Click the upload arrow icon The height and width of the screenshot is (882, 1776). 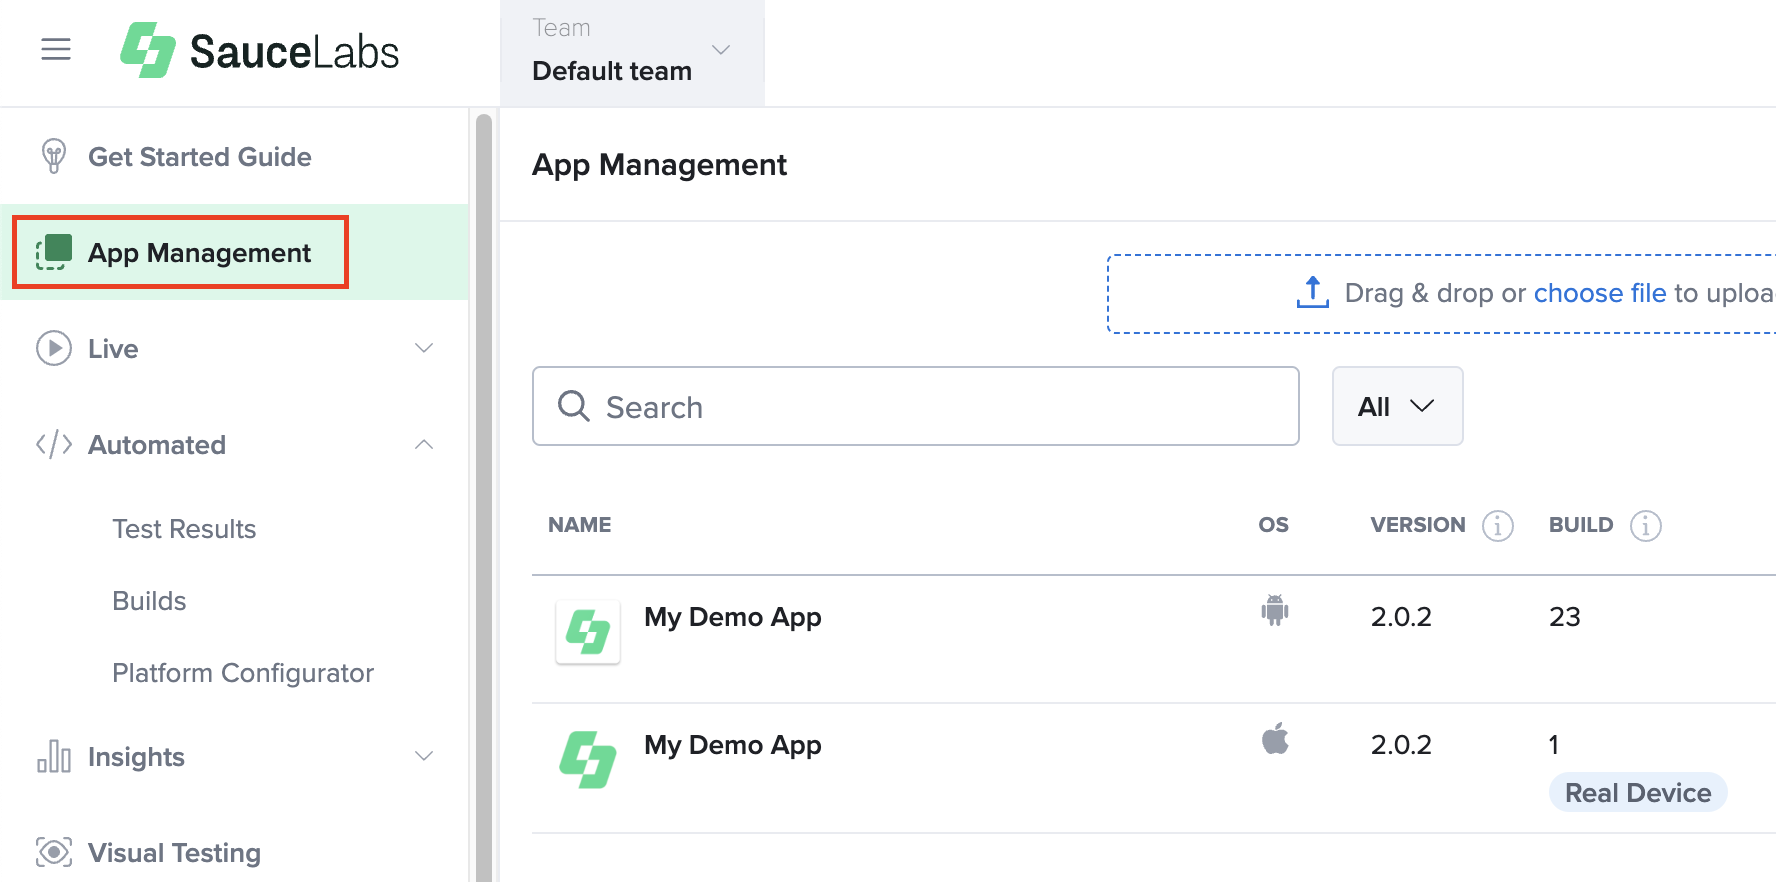[x=1312, y=293]
